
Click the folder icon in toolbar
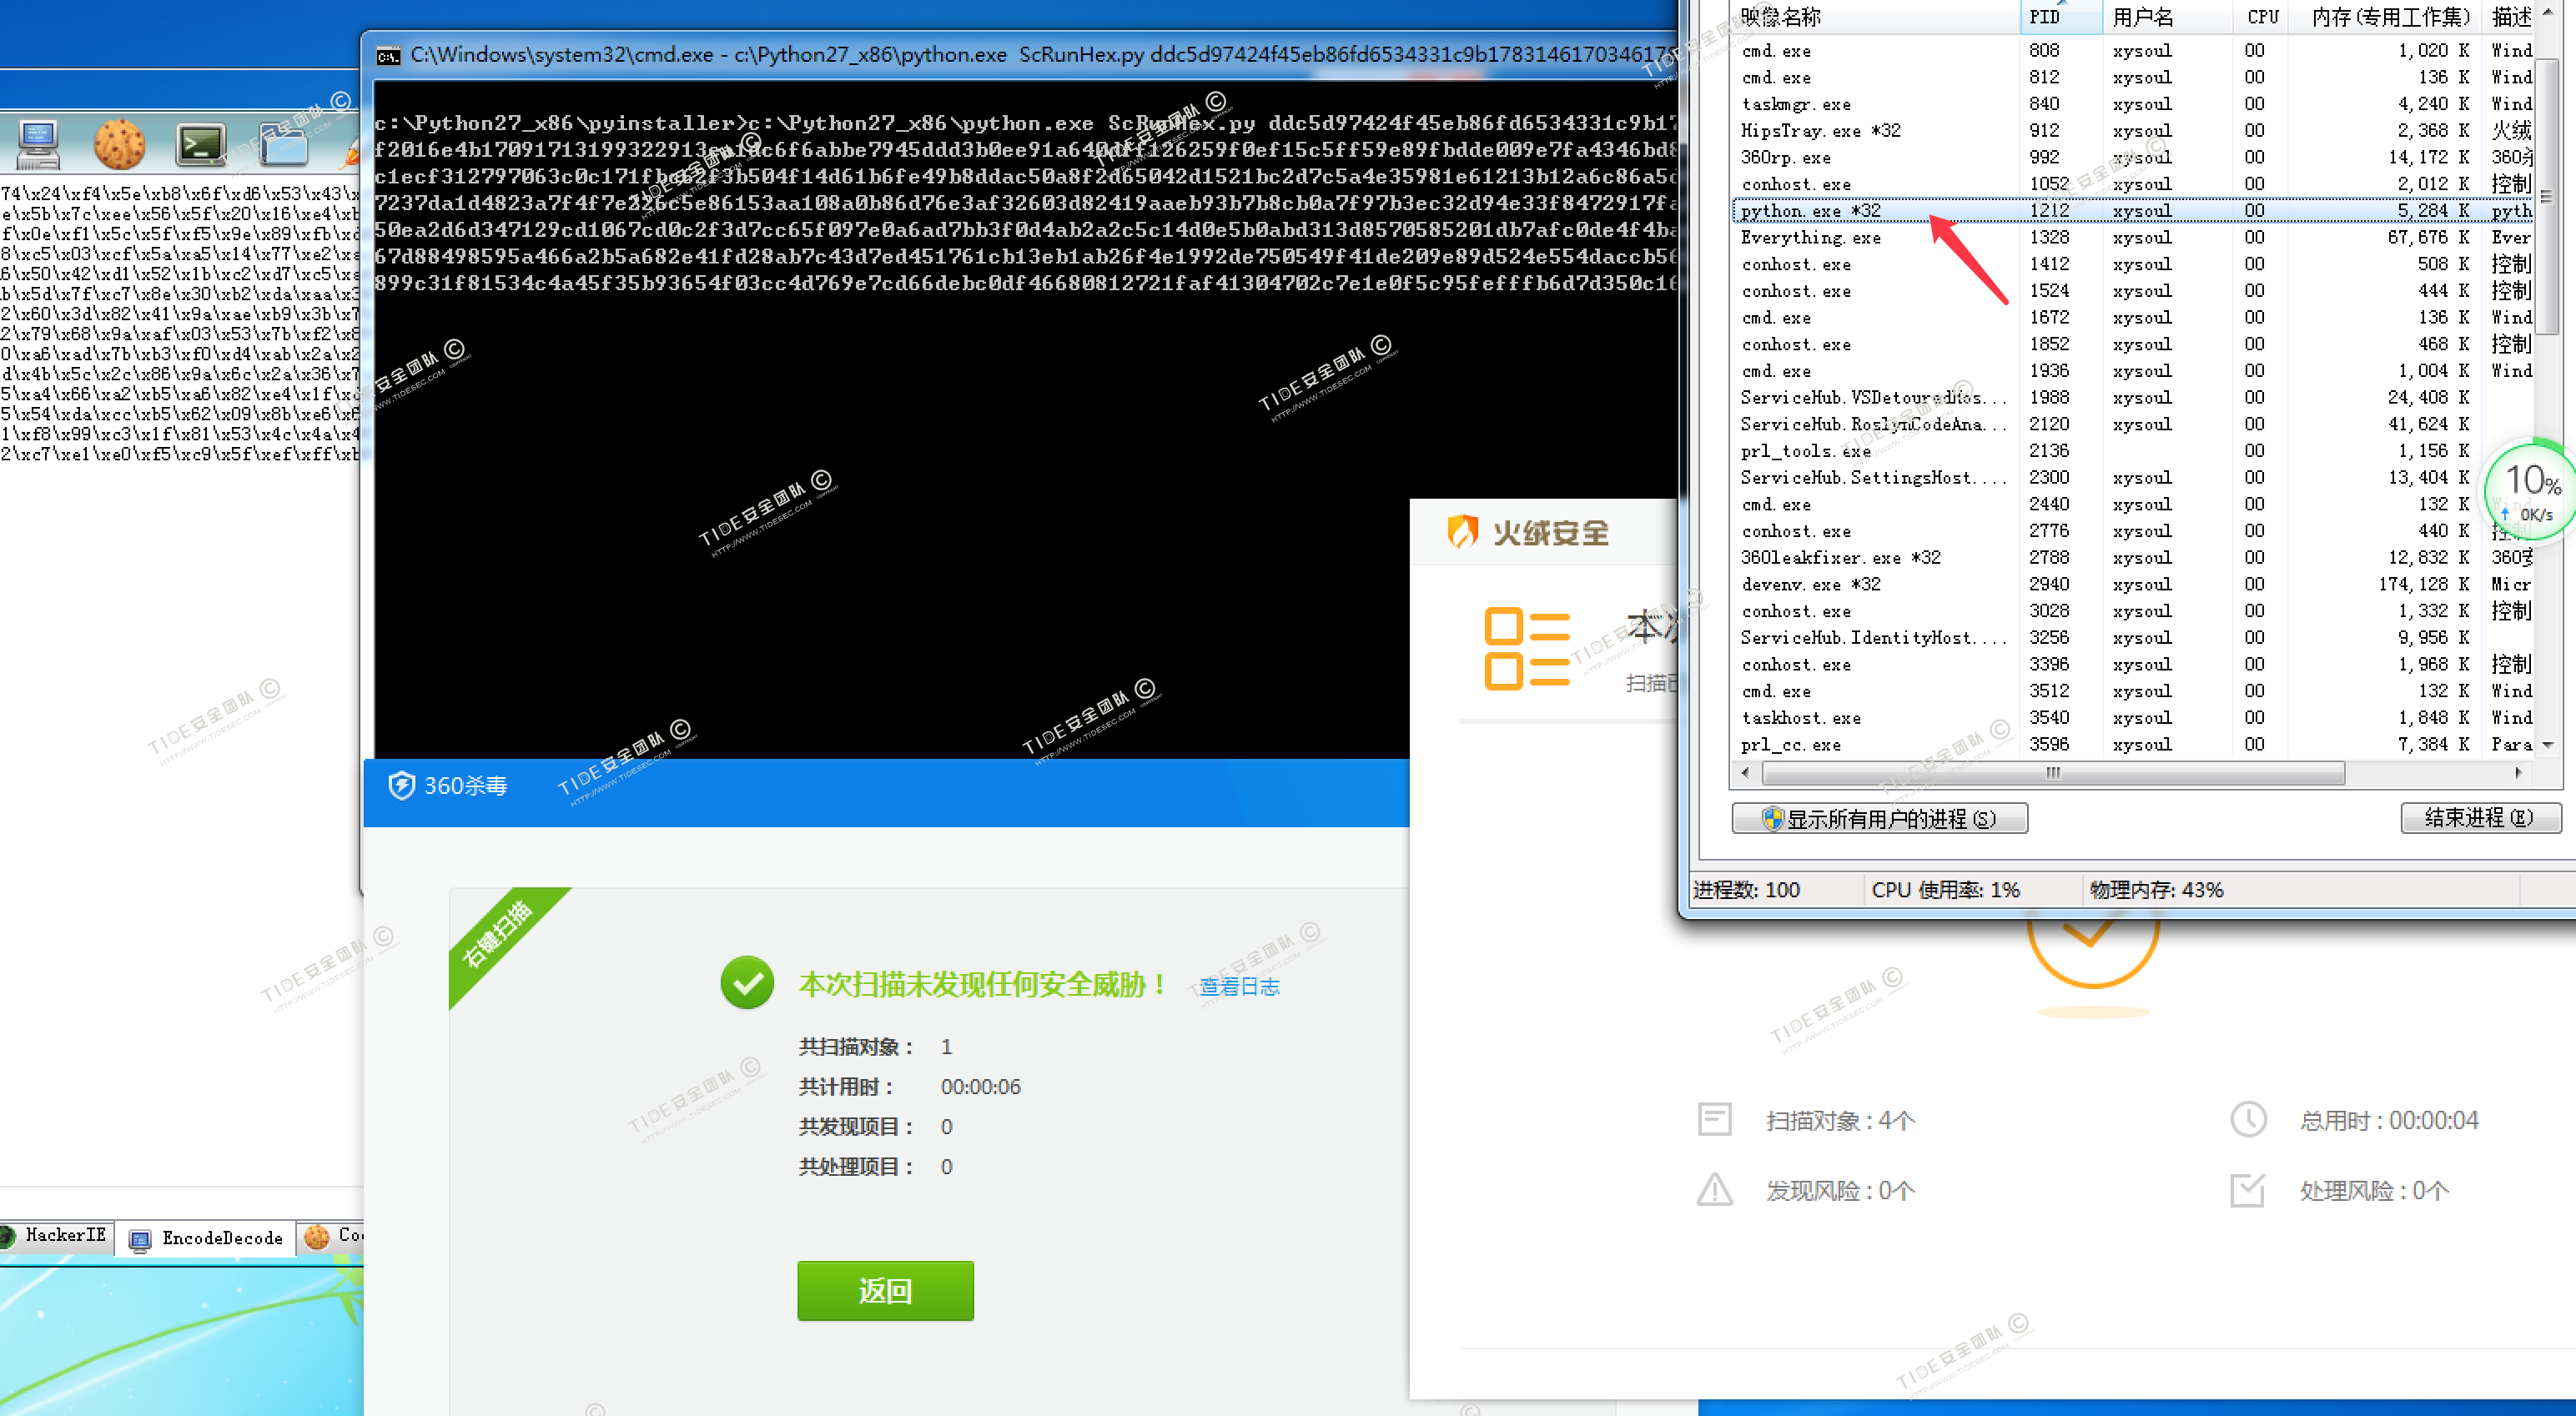[x=282, y=146]
